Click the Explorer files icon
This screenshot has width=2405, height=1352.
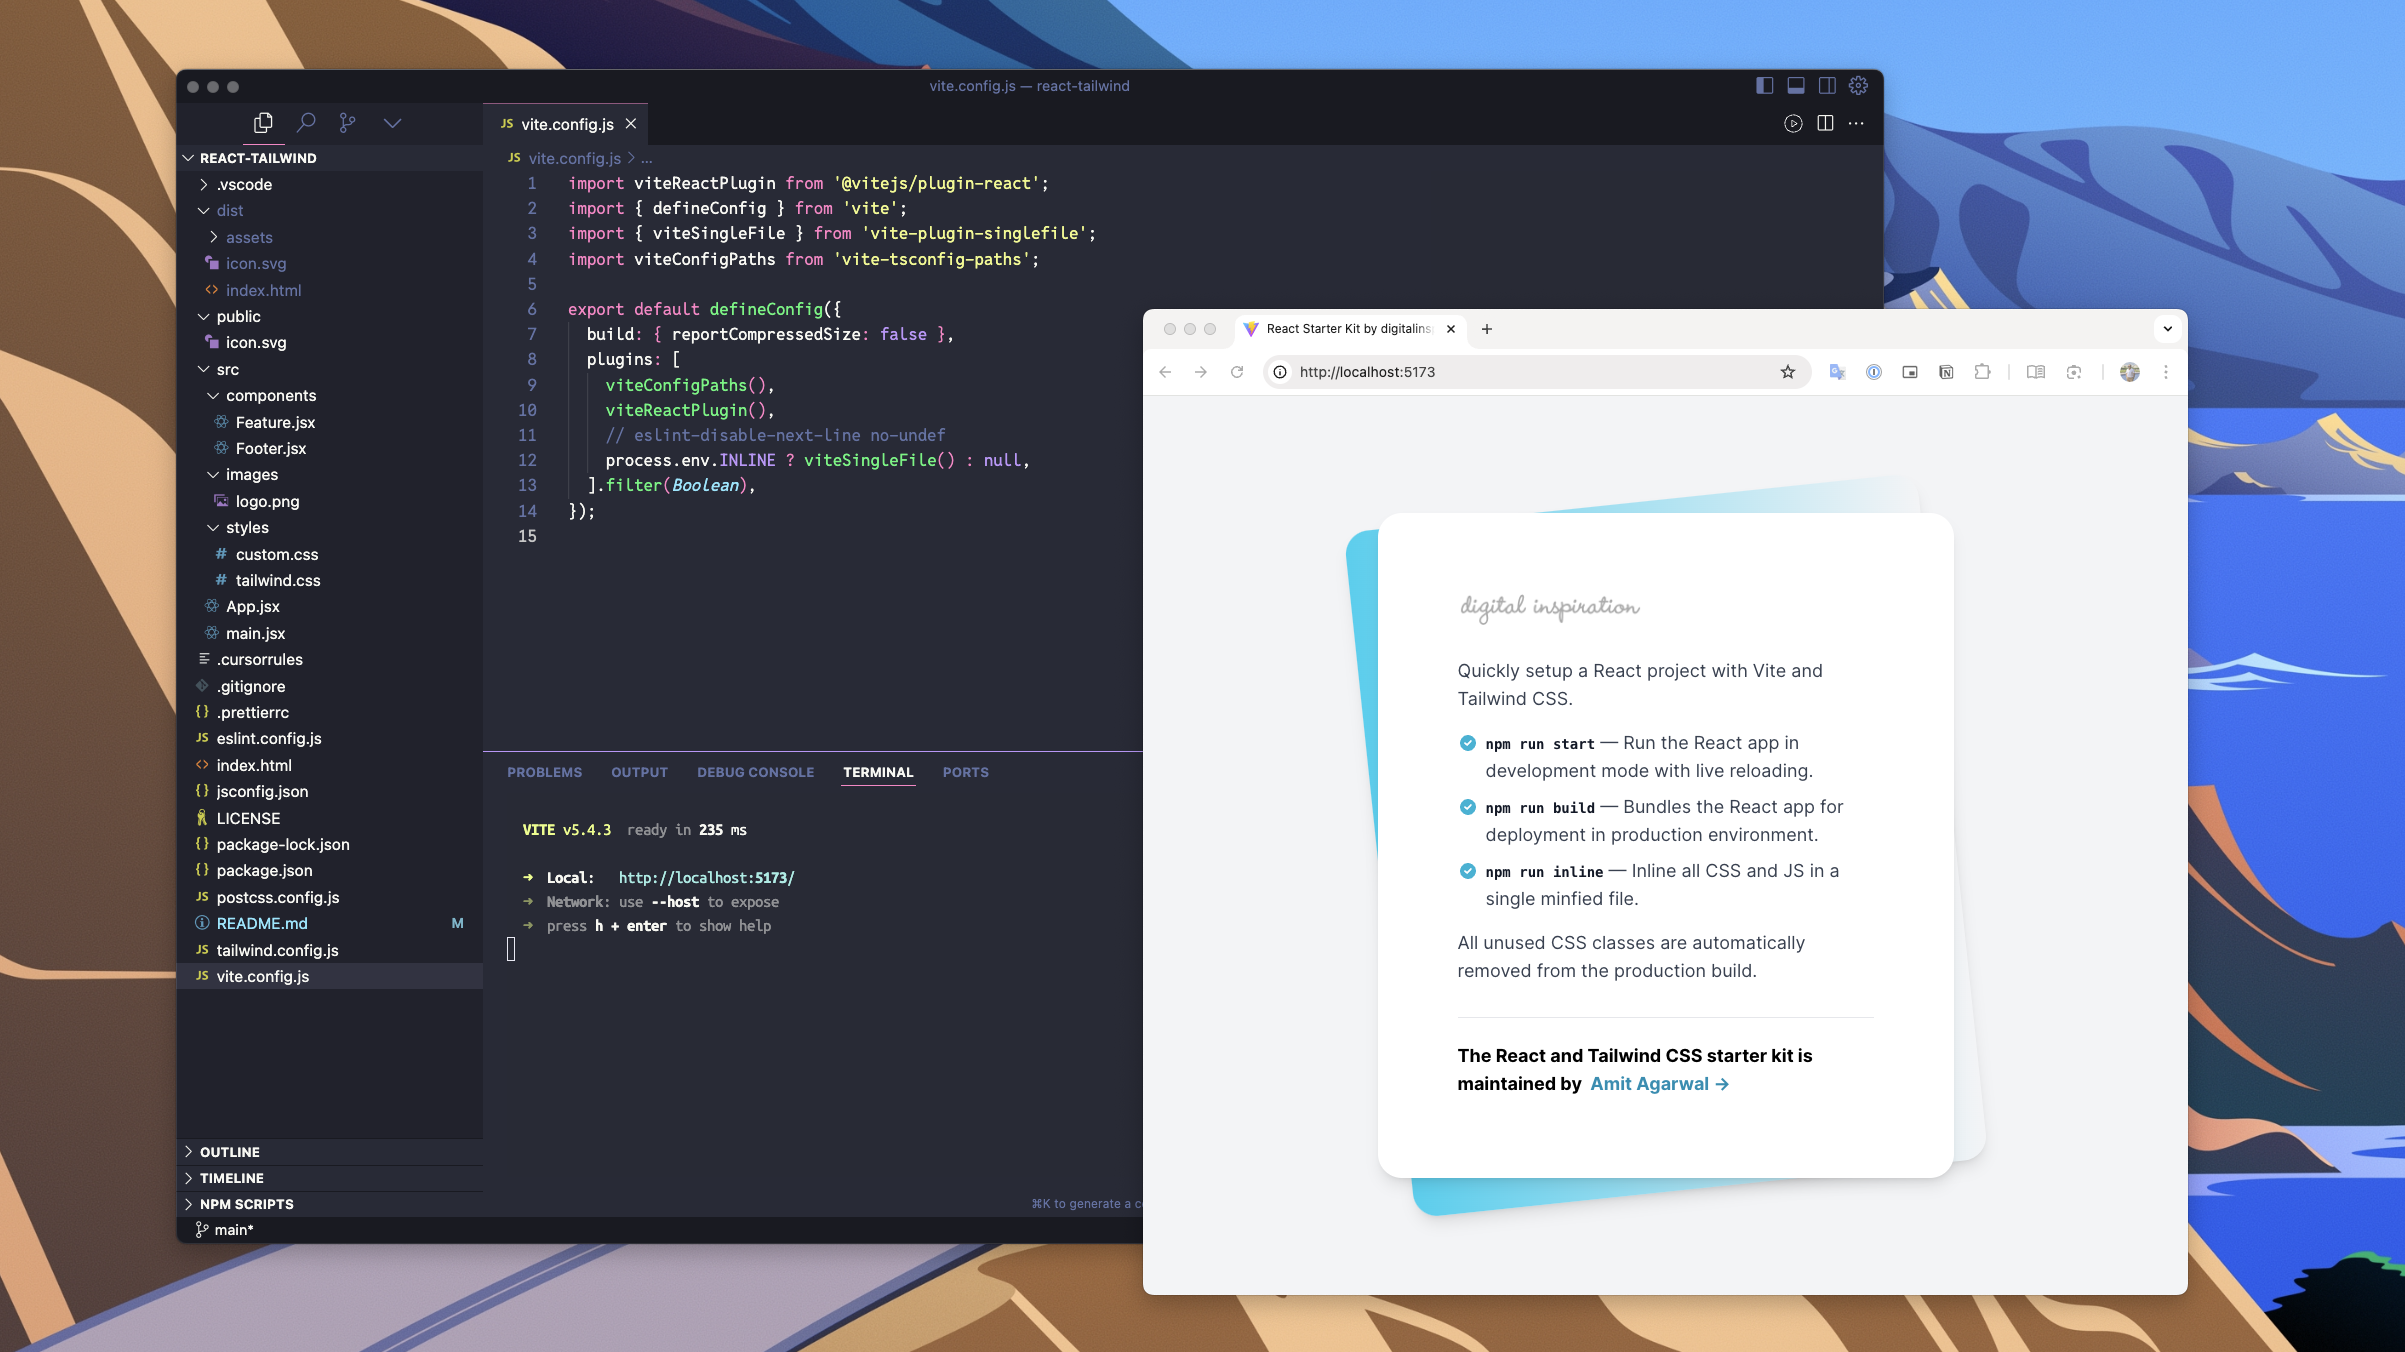(263, 122)
